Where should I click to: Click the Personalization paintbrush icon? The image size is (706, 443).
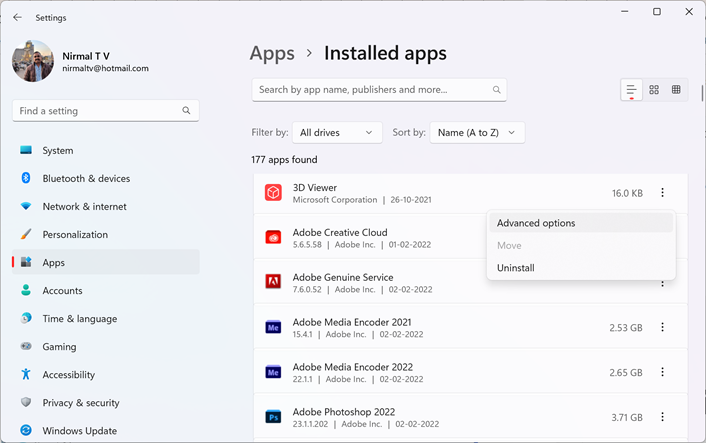[26, 234]
